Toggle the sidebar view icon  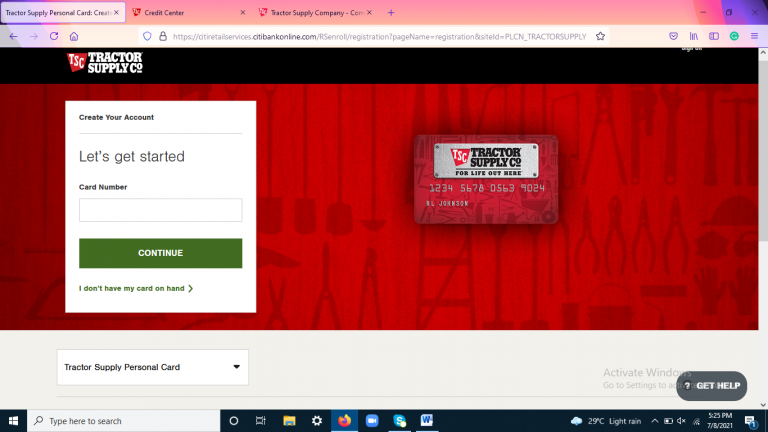coord(714,36)
